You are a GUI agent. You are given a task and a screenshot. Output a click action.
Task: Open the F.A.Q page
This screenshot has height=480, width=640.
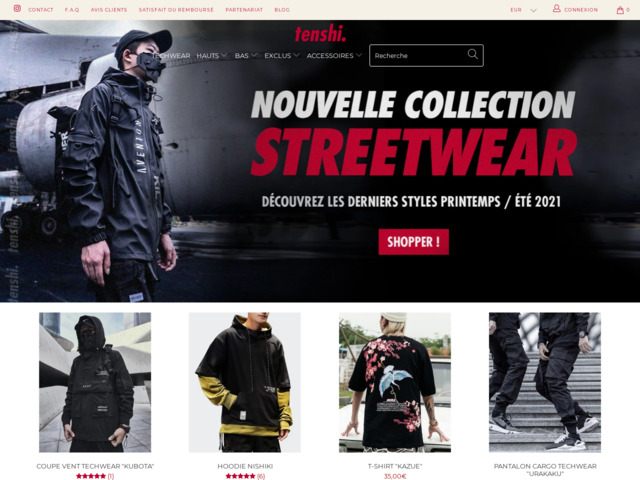pyautogui.click(x=72, y=10)
